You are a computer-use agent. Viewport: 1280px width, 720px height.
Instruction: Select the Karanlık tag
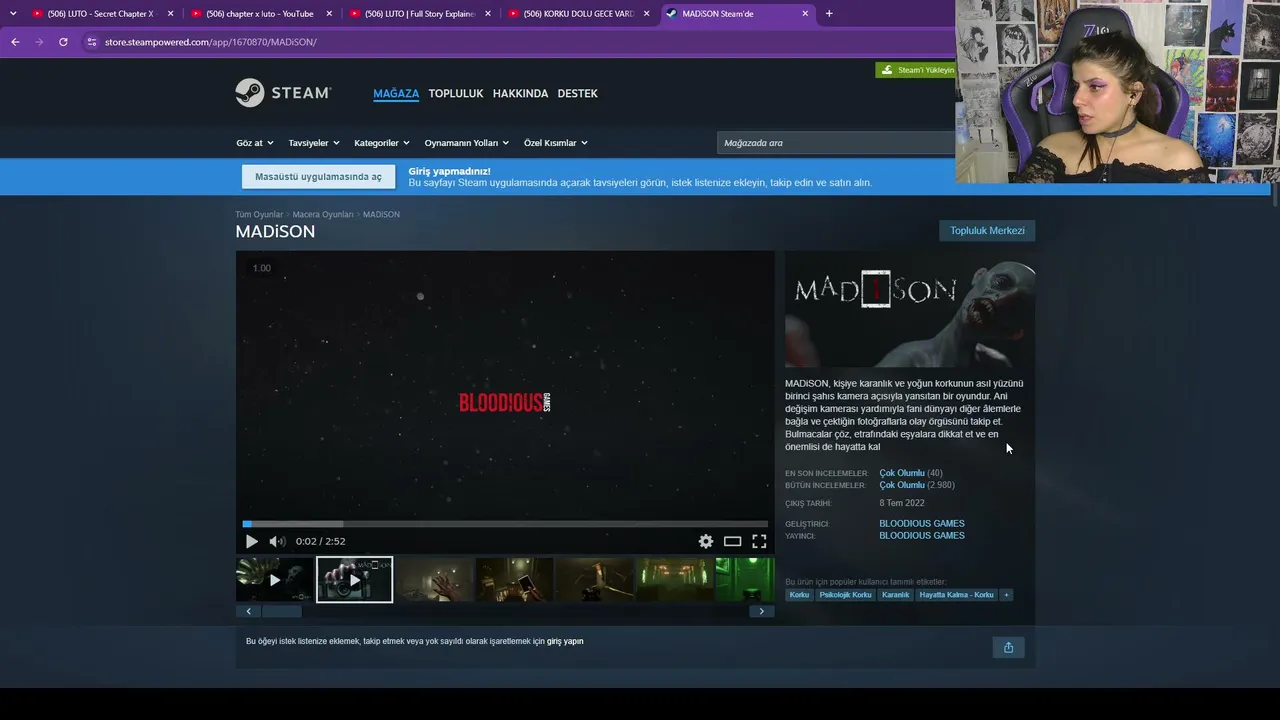pyautogui.click(x=896, y=595)
